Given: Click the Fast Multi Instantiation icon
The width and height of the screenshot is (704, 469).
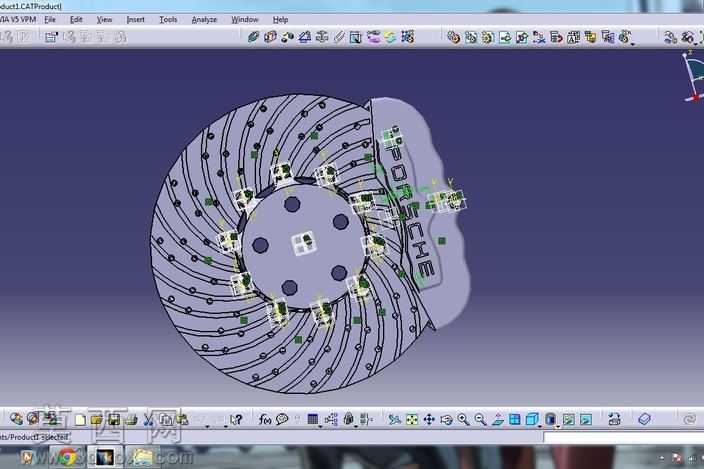Looking at the screenshot, I should [624, 37].
